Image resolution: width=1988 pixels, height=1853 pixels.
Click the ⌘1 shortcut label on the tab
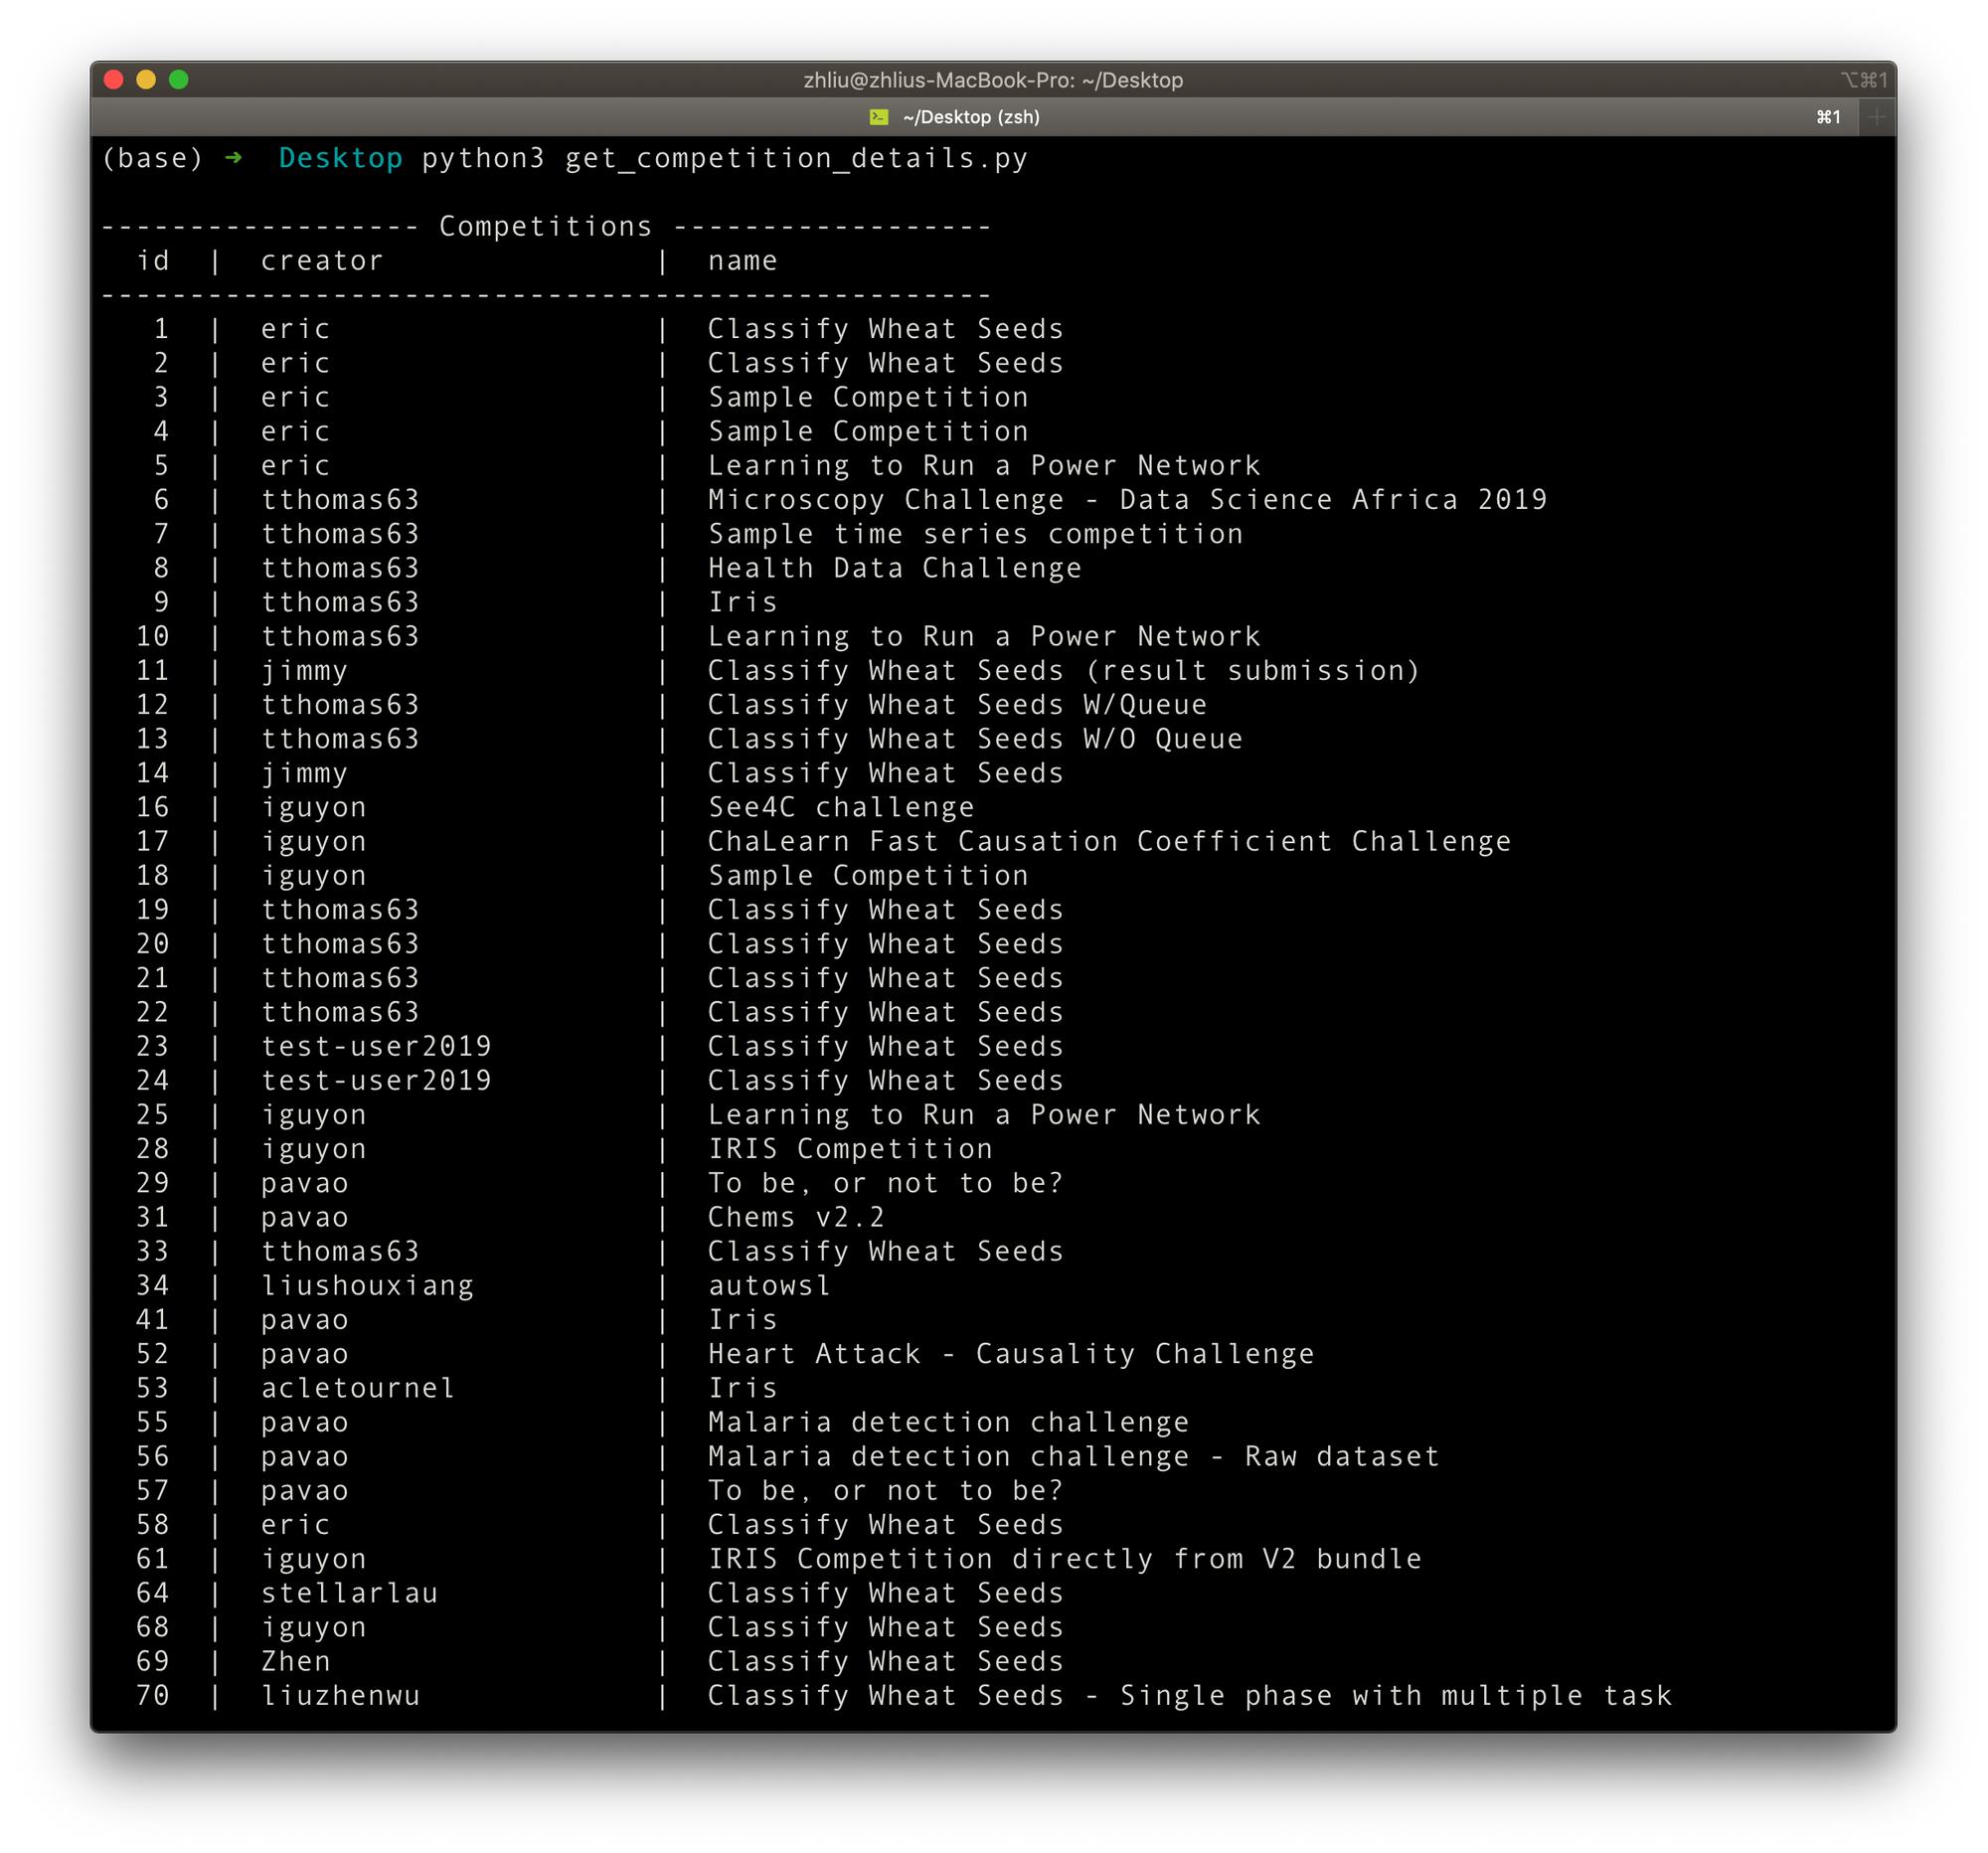click(1828, 117)
